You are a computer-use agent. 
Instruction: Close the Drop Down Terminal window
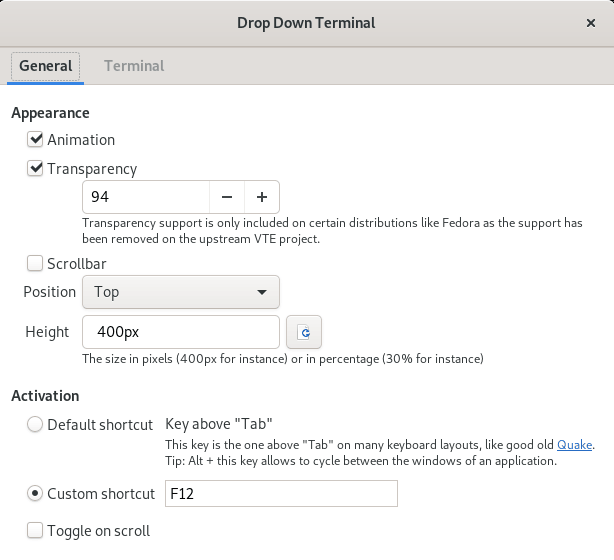590,22
